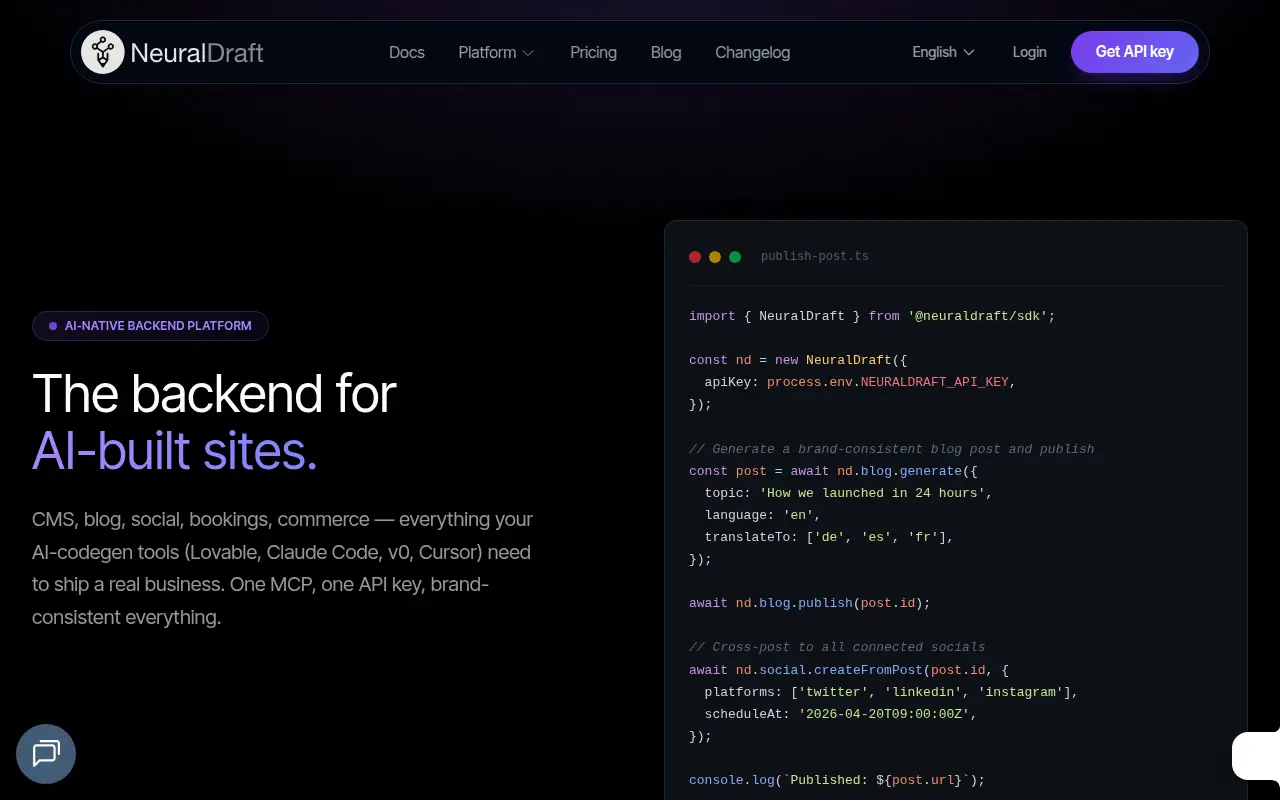Image resolution: width=1280 pixels, height=800 pixels.
Task: Click the platforms array code line
Action: [x=891, y=692]
